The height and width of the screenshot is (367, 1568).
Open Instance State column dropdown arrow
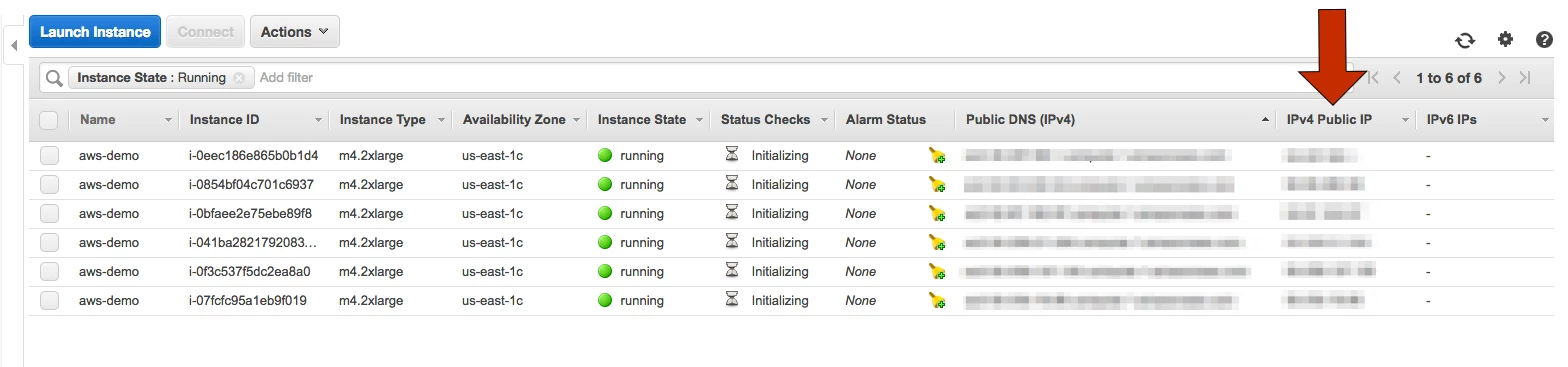pyautogui.click(x=701, y=120)
